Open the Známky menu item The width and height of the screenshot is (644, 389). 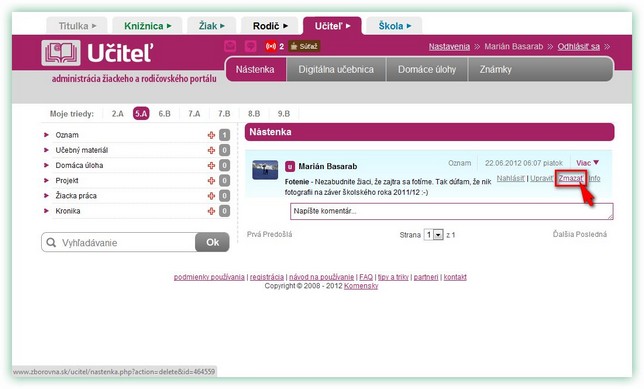[495, 69]
